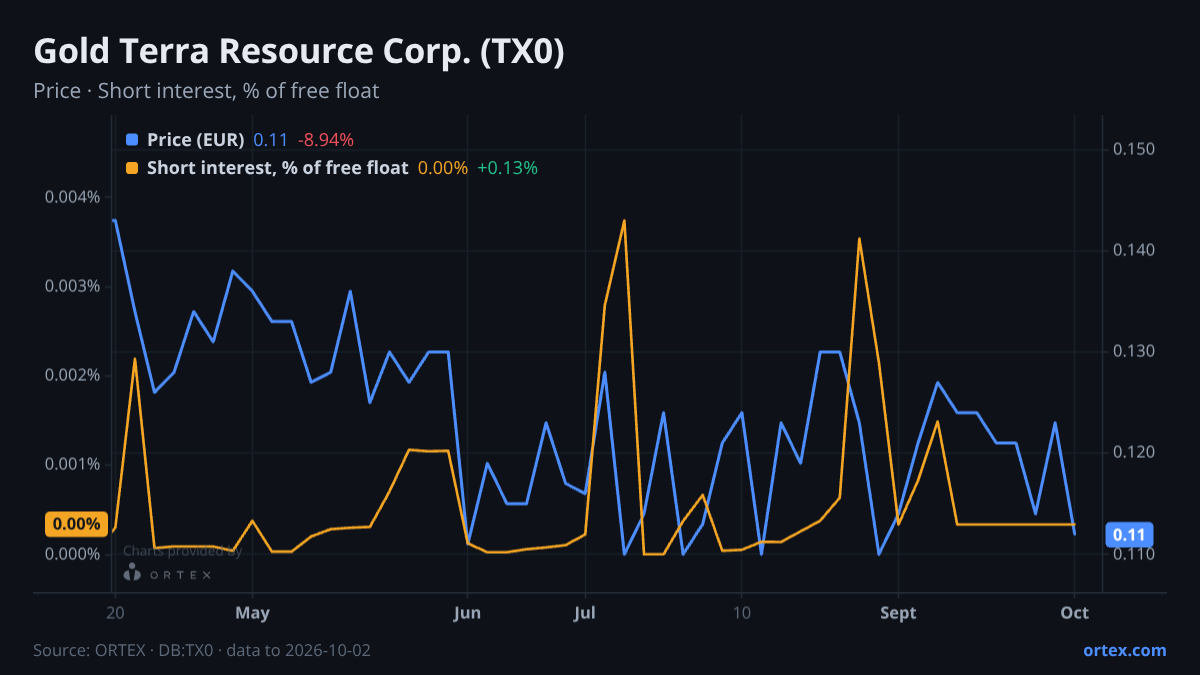Click the chart title Gold Terra Resource Corp.
1200x675 pixels.
click(299, 52)
